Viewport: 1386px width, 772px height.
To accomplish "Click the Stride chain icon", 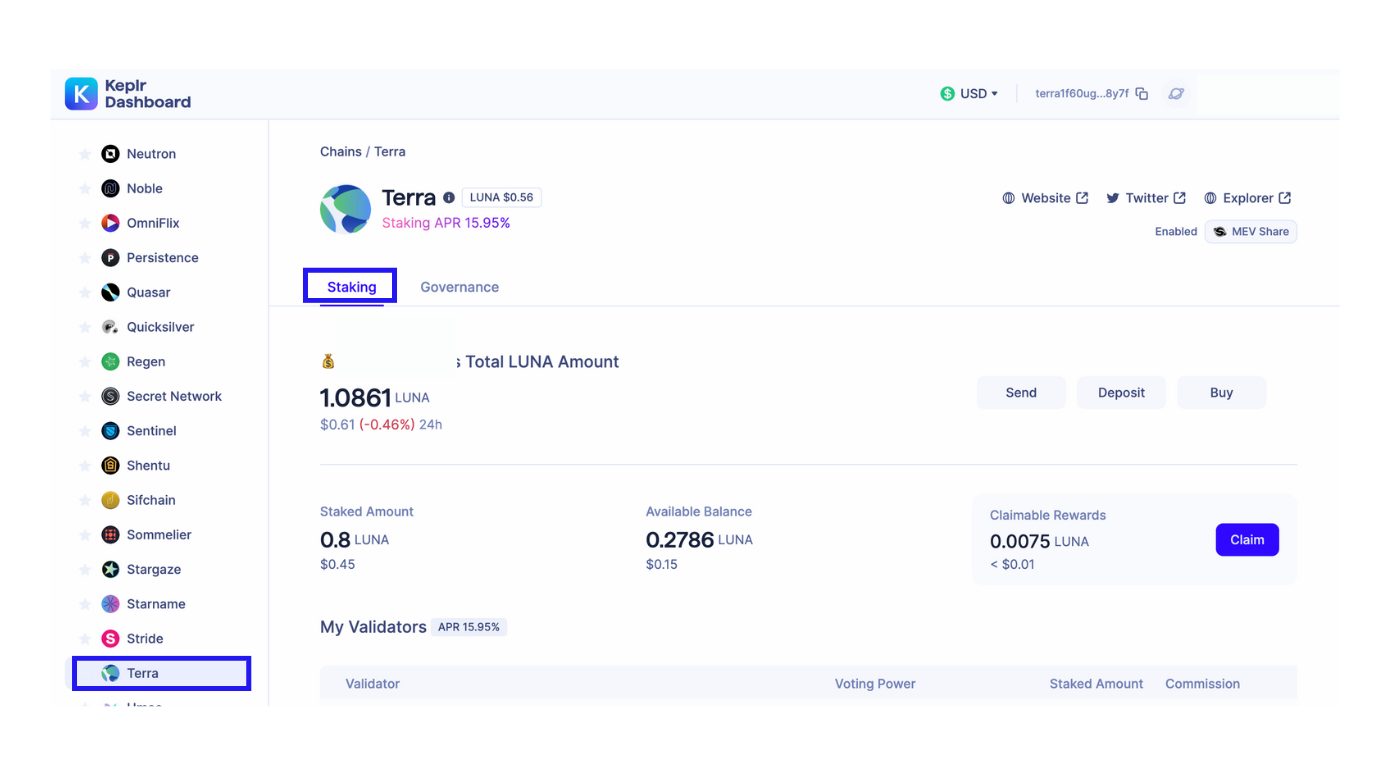I will point(111,639).
